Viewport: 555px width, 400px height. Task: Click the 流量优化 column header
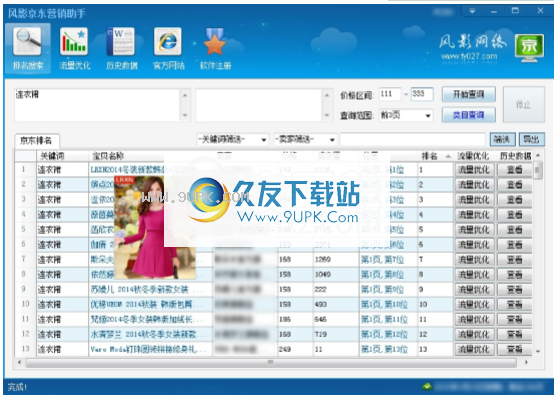[474, 156]
